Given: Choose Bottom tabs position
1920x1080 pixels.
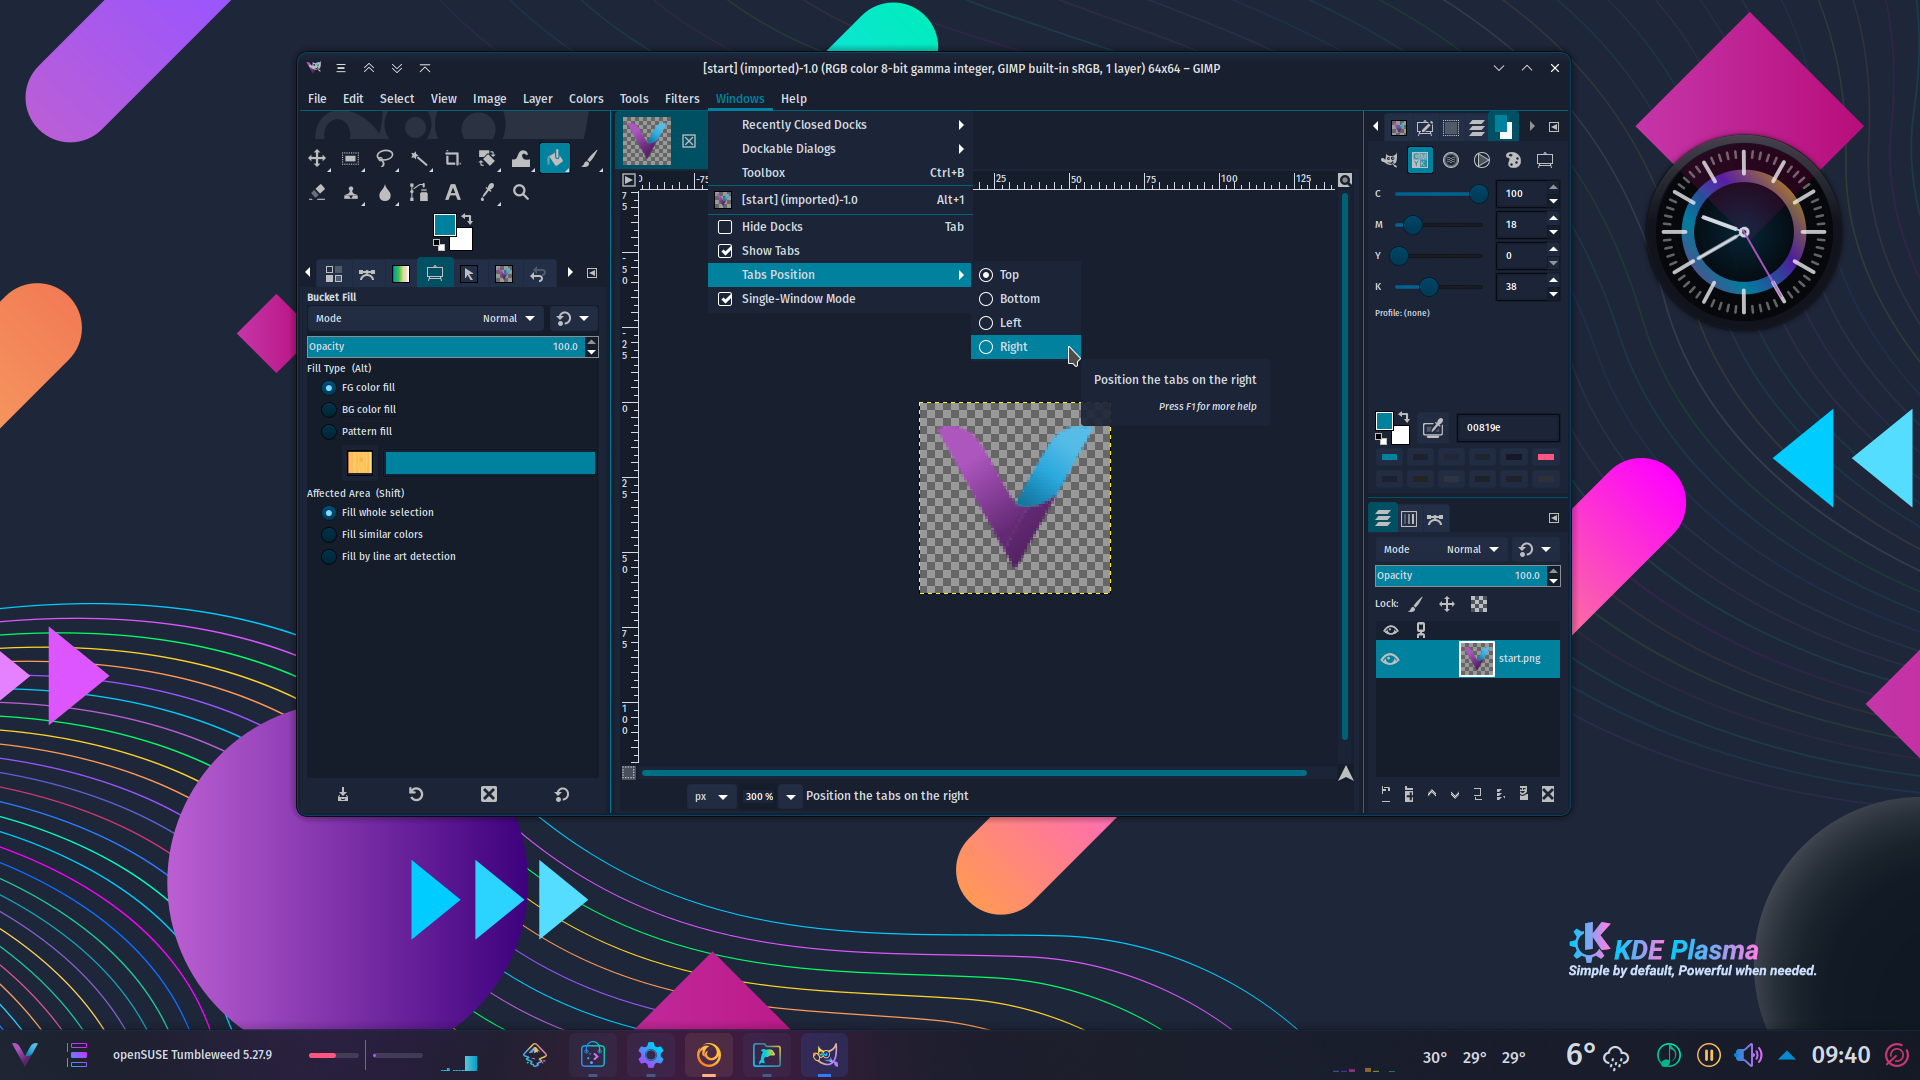Looking at the screenshot, I should [x=1026, y=299].
